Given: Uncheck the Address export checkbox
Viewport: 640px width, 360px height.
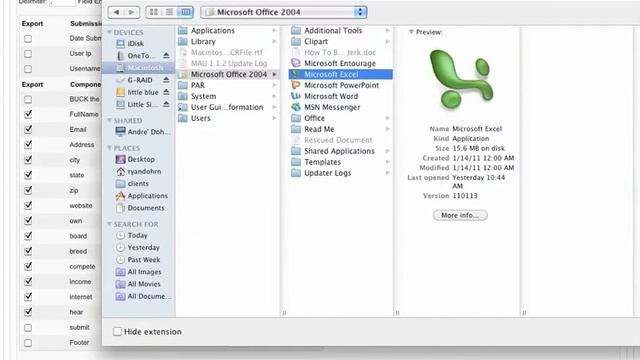Looking at the screenshot, I should click(28, 144).
